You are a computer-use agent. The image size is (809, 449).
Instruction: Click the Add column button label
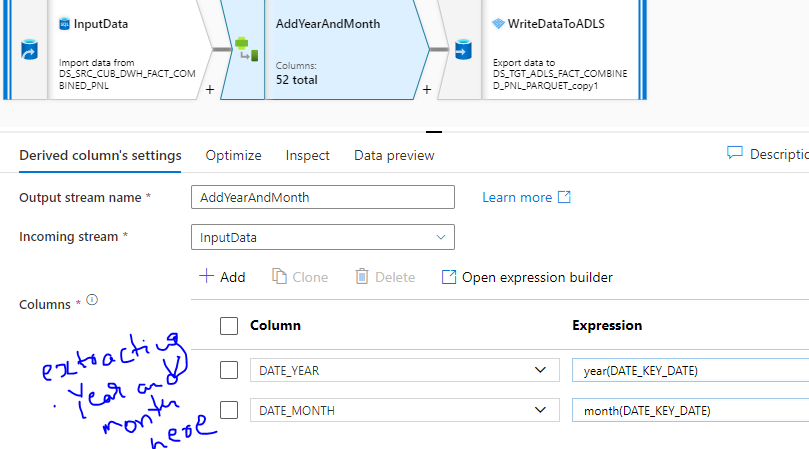click(233, 277)
